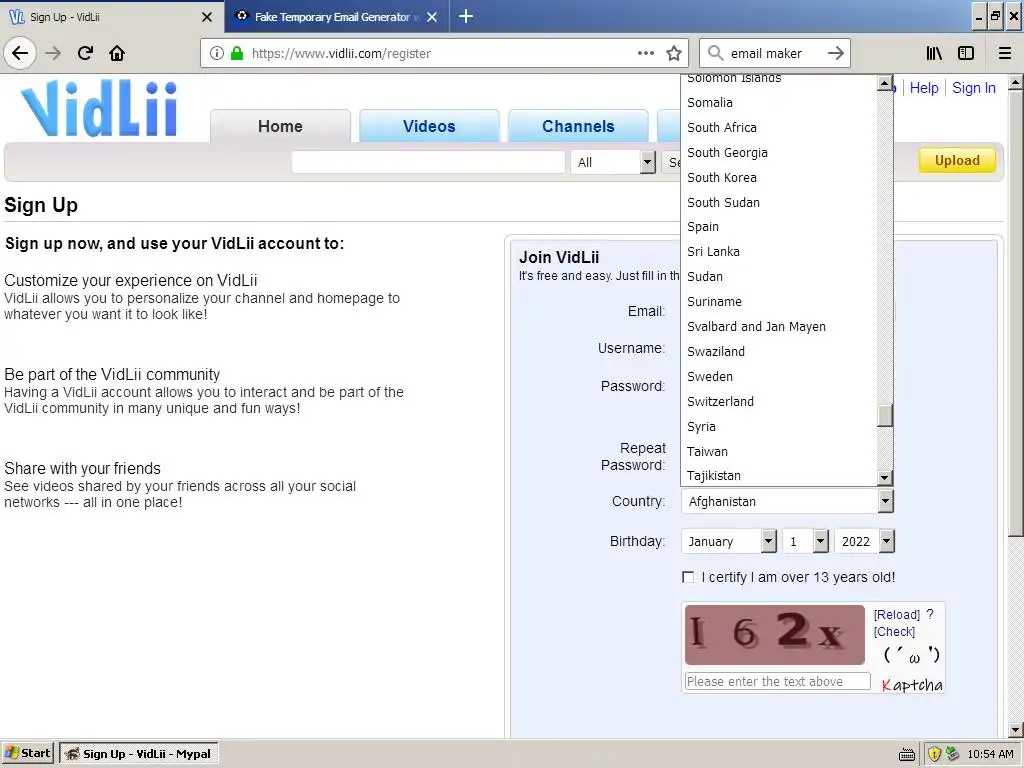Submit search with the arrow icon
This screenshot has height=768, width=1024.
point(835,53)
